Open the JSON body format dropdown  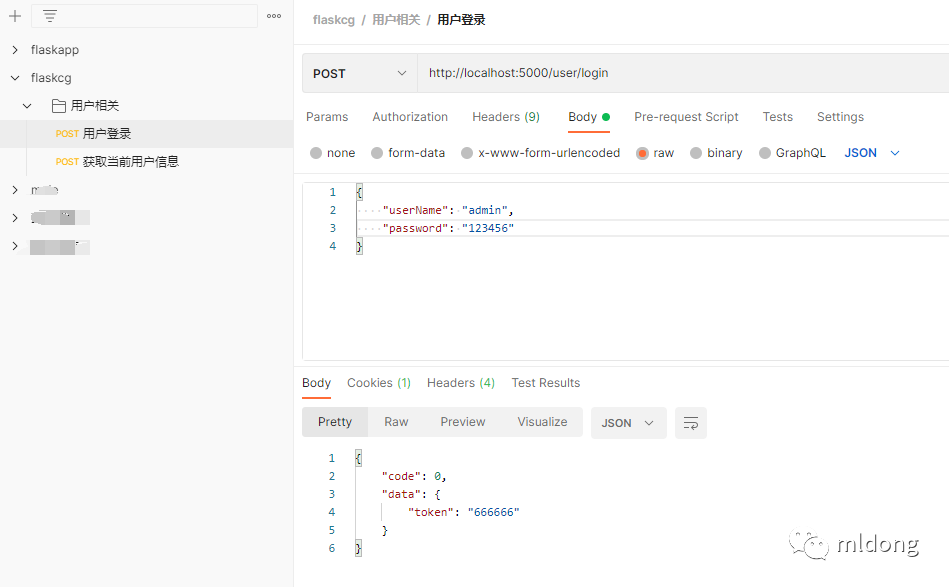pos(872,153)
